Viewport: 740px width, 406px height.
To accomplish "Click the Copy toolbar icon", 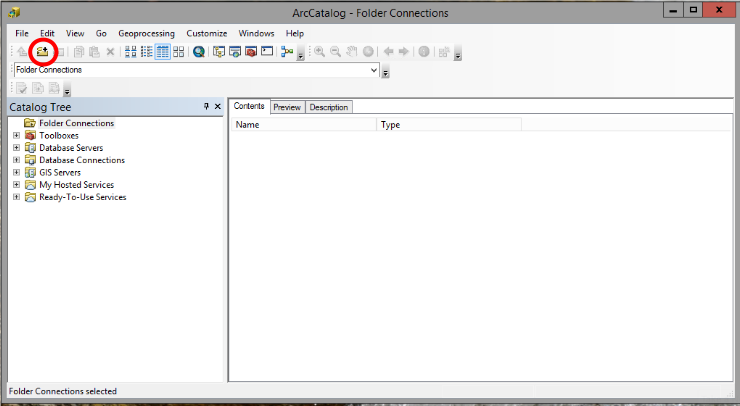I will pos(79,51).
